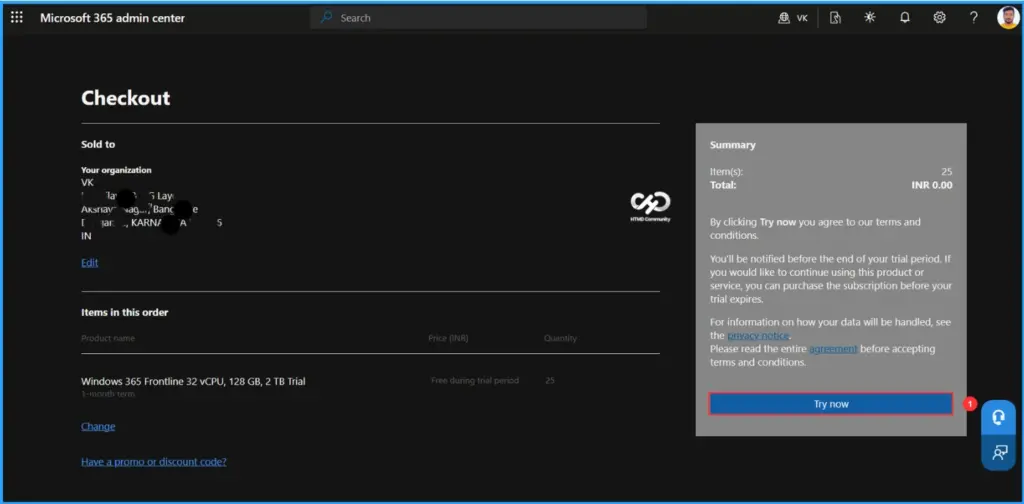Image resolution: width=1024 pixels, height=504 pixels.
Task: Click the Price (INR) column header
Action: coord(448,338)
